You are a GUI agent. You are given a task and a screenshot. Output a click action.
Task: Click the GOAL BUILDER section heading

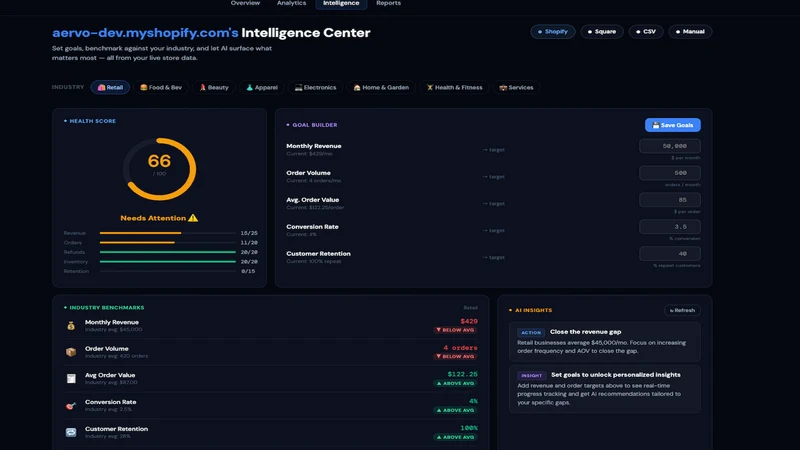pyautogui.click(x=314, y=125)
